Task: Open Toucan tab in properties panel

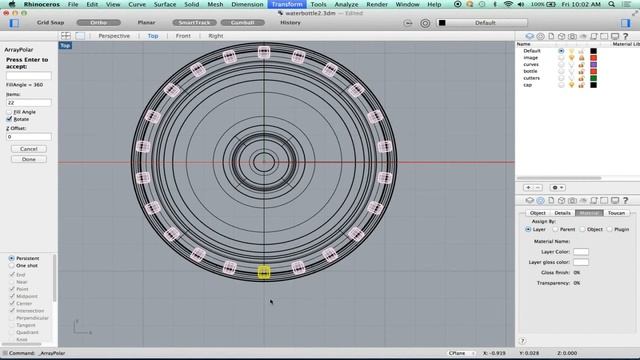Action: (x=616, y=213)
